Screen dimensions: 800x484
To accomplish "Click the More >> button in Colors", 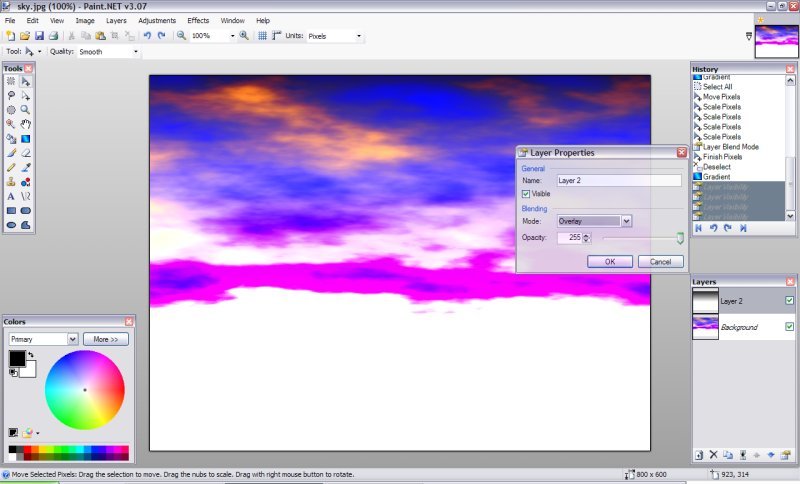I will click(106, 339).
